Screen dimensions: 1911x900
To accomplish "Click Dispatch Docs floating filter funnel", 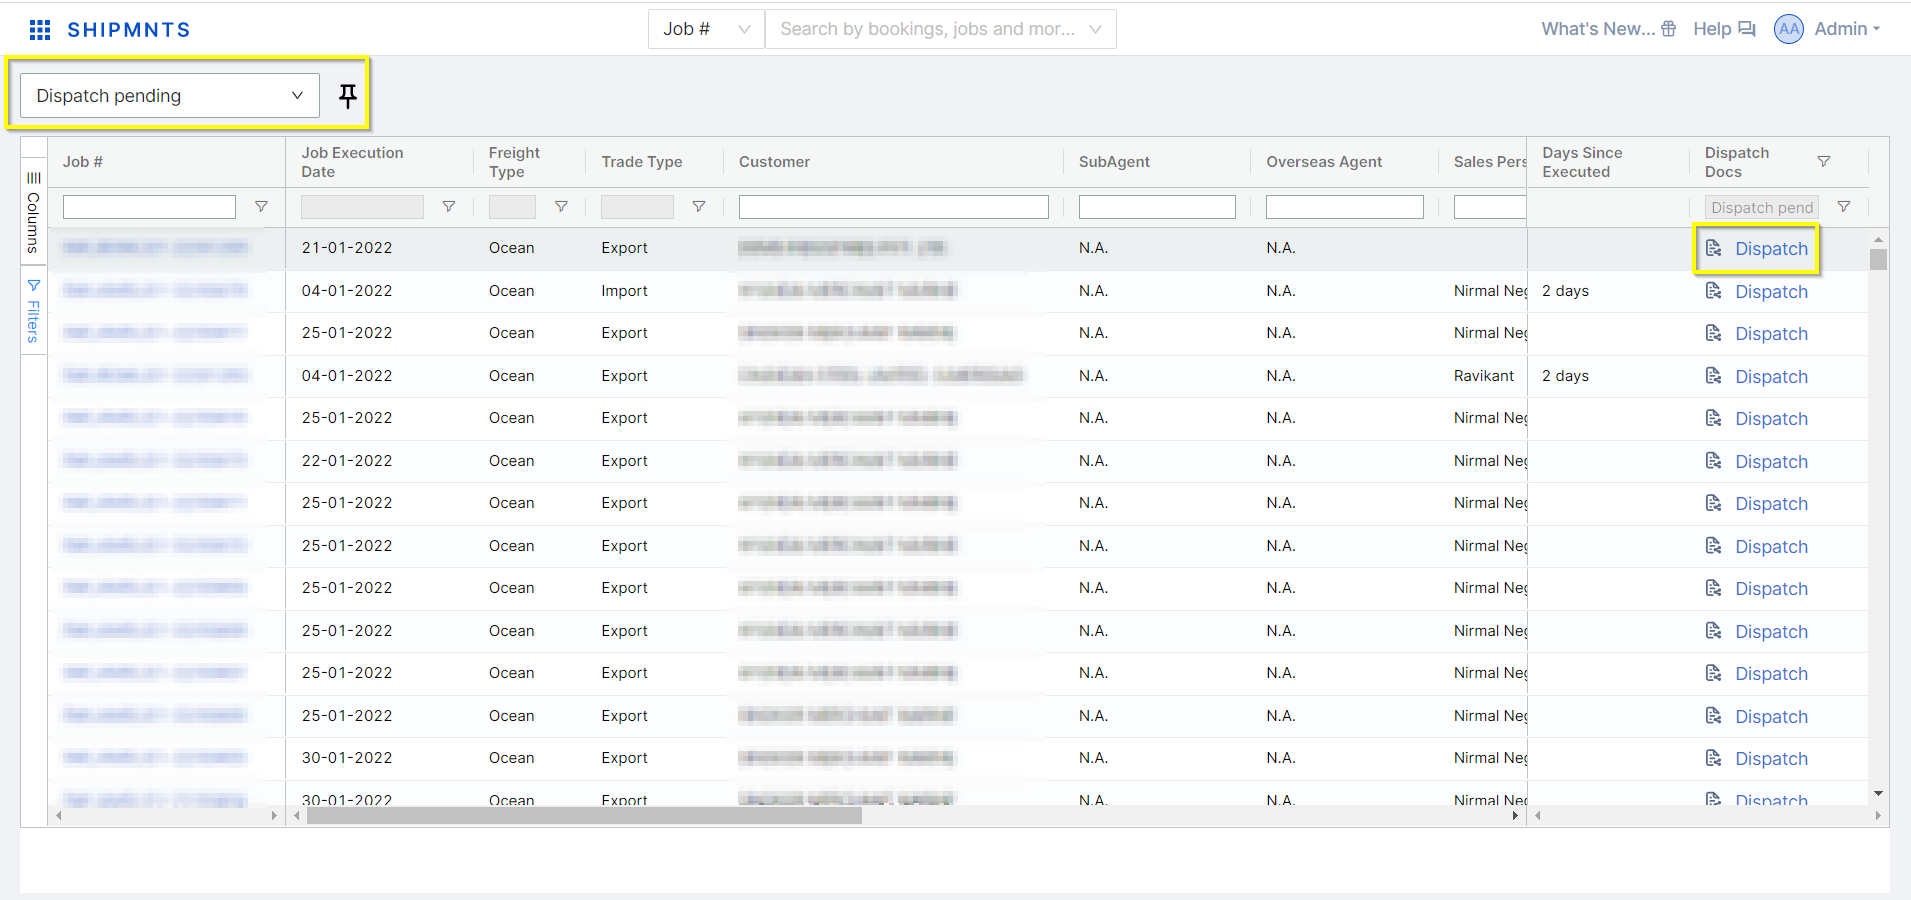I will tap(1844, 207).
